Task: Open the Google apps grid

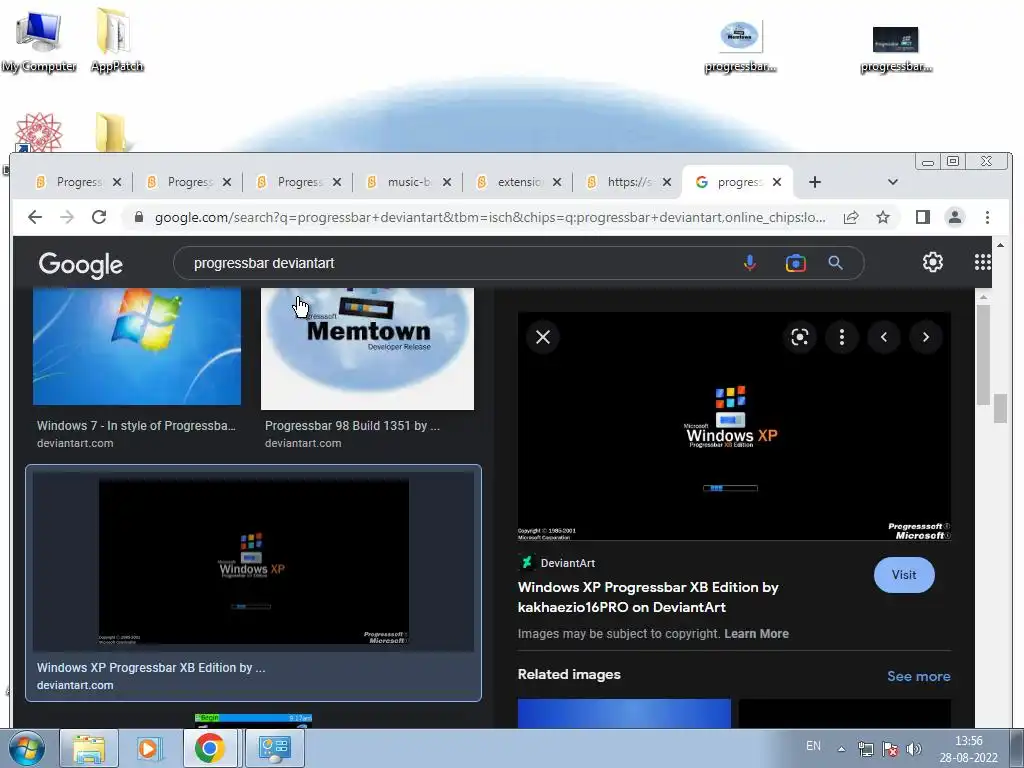Action: point(982,263)
